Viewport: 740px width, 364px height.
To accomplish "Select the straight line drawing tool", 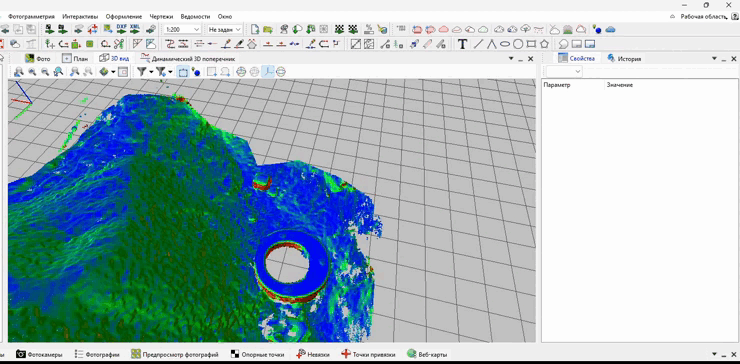I will tap(478, 44).
